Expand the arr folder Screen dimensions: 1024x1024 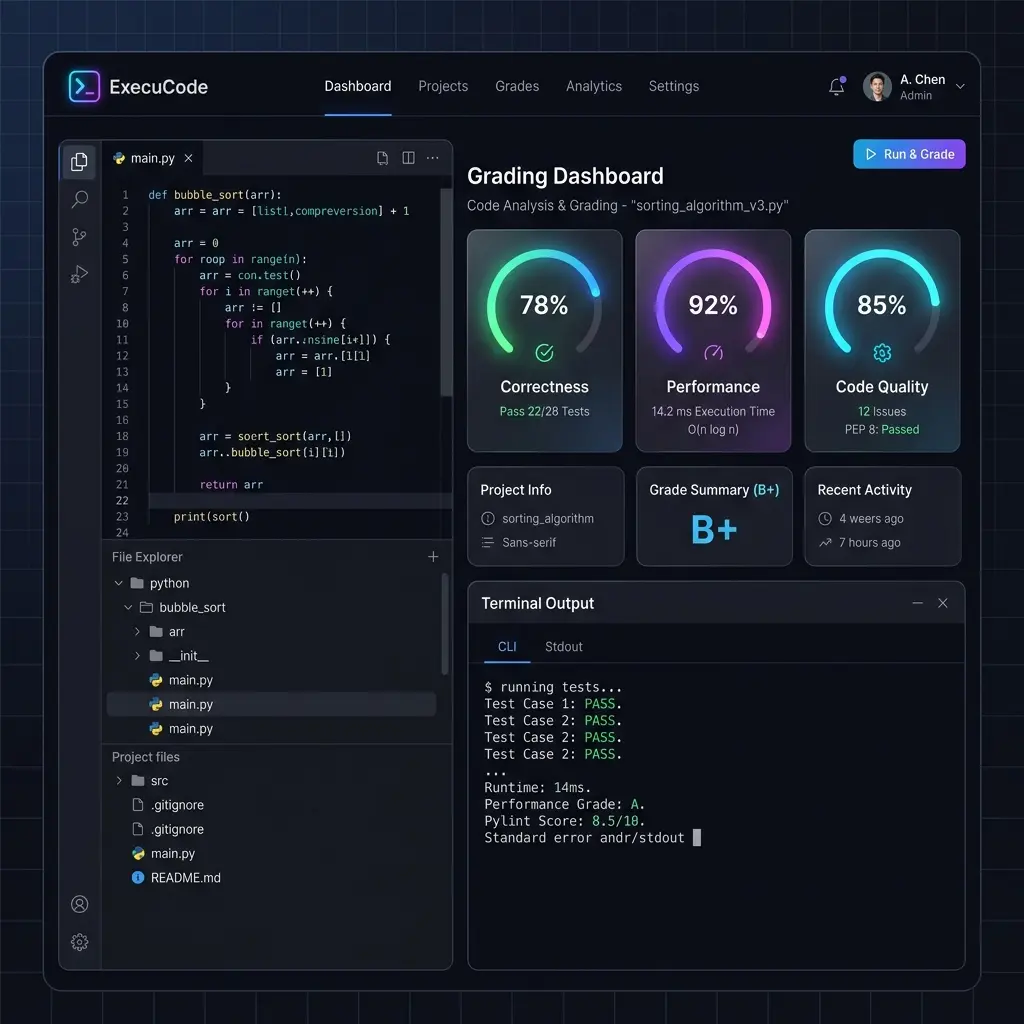coord(137,632)
